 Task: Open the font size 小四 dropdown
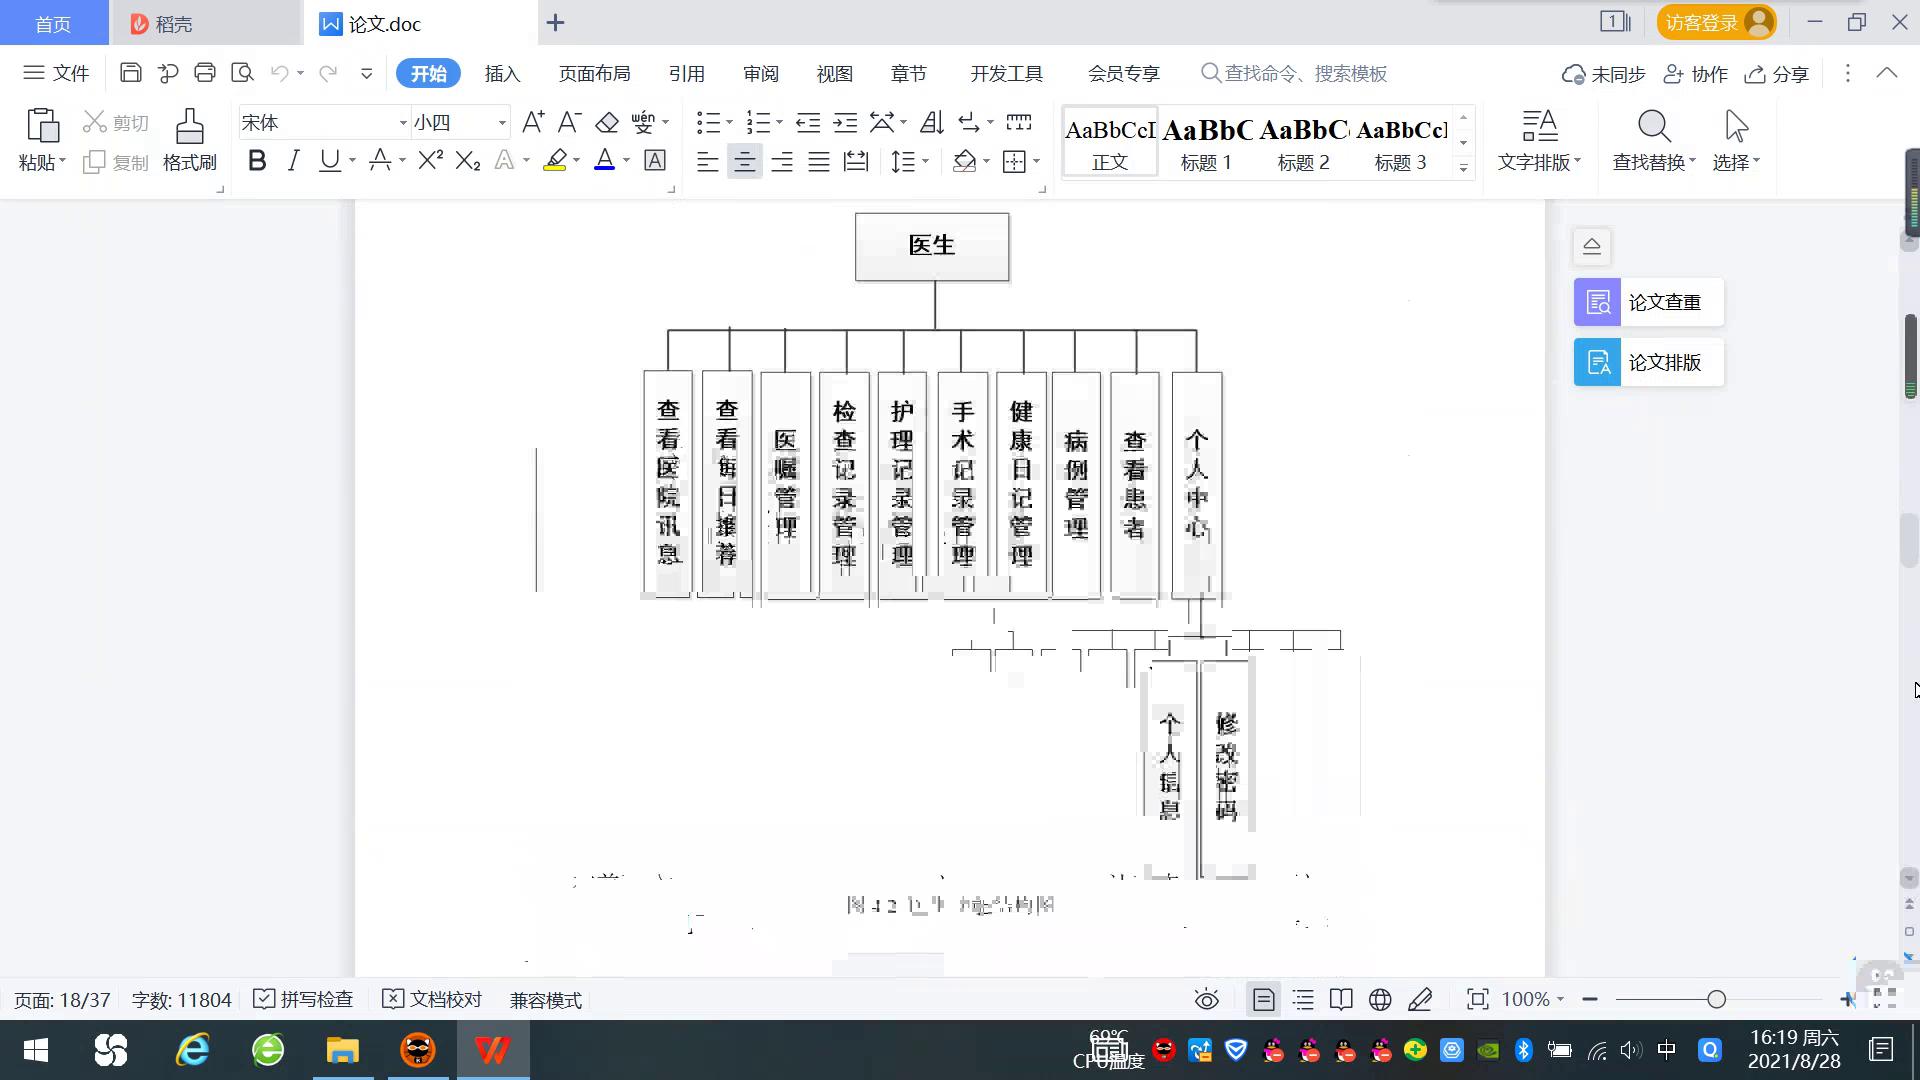(x=502, y=123)
